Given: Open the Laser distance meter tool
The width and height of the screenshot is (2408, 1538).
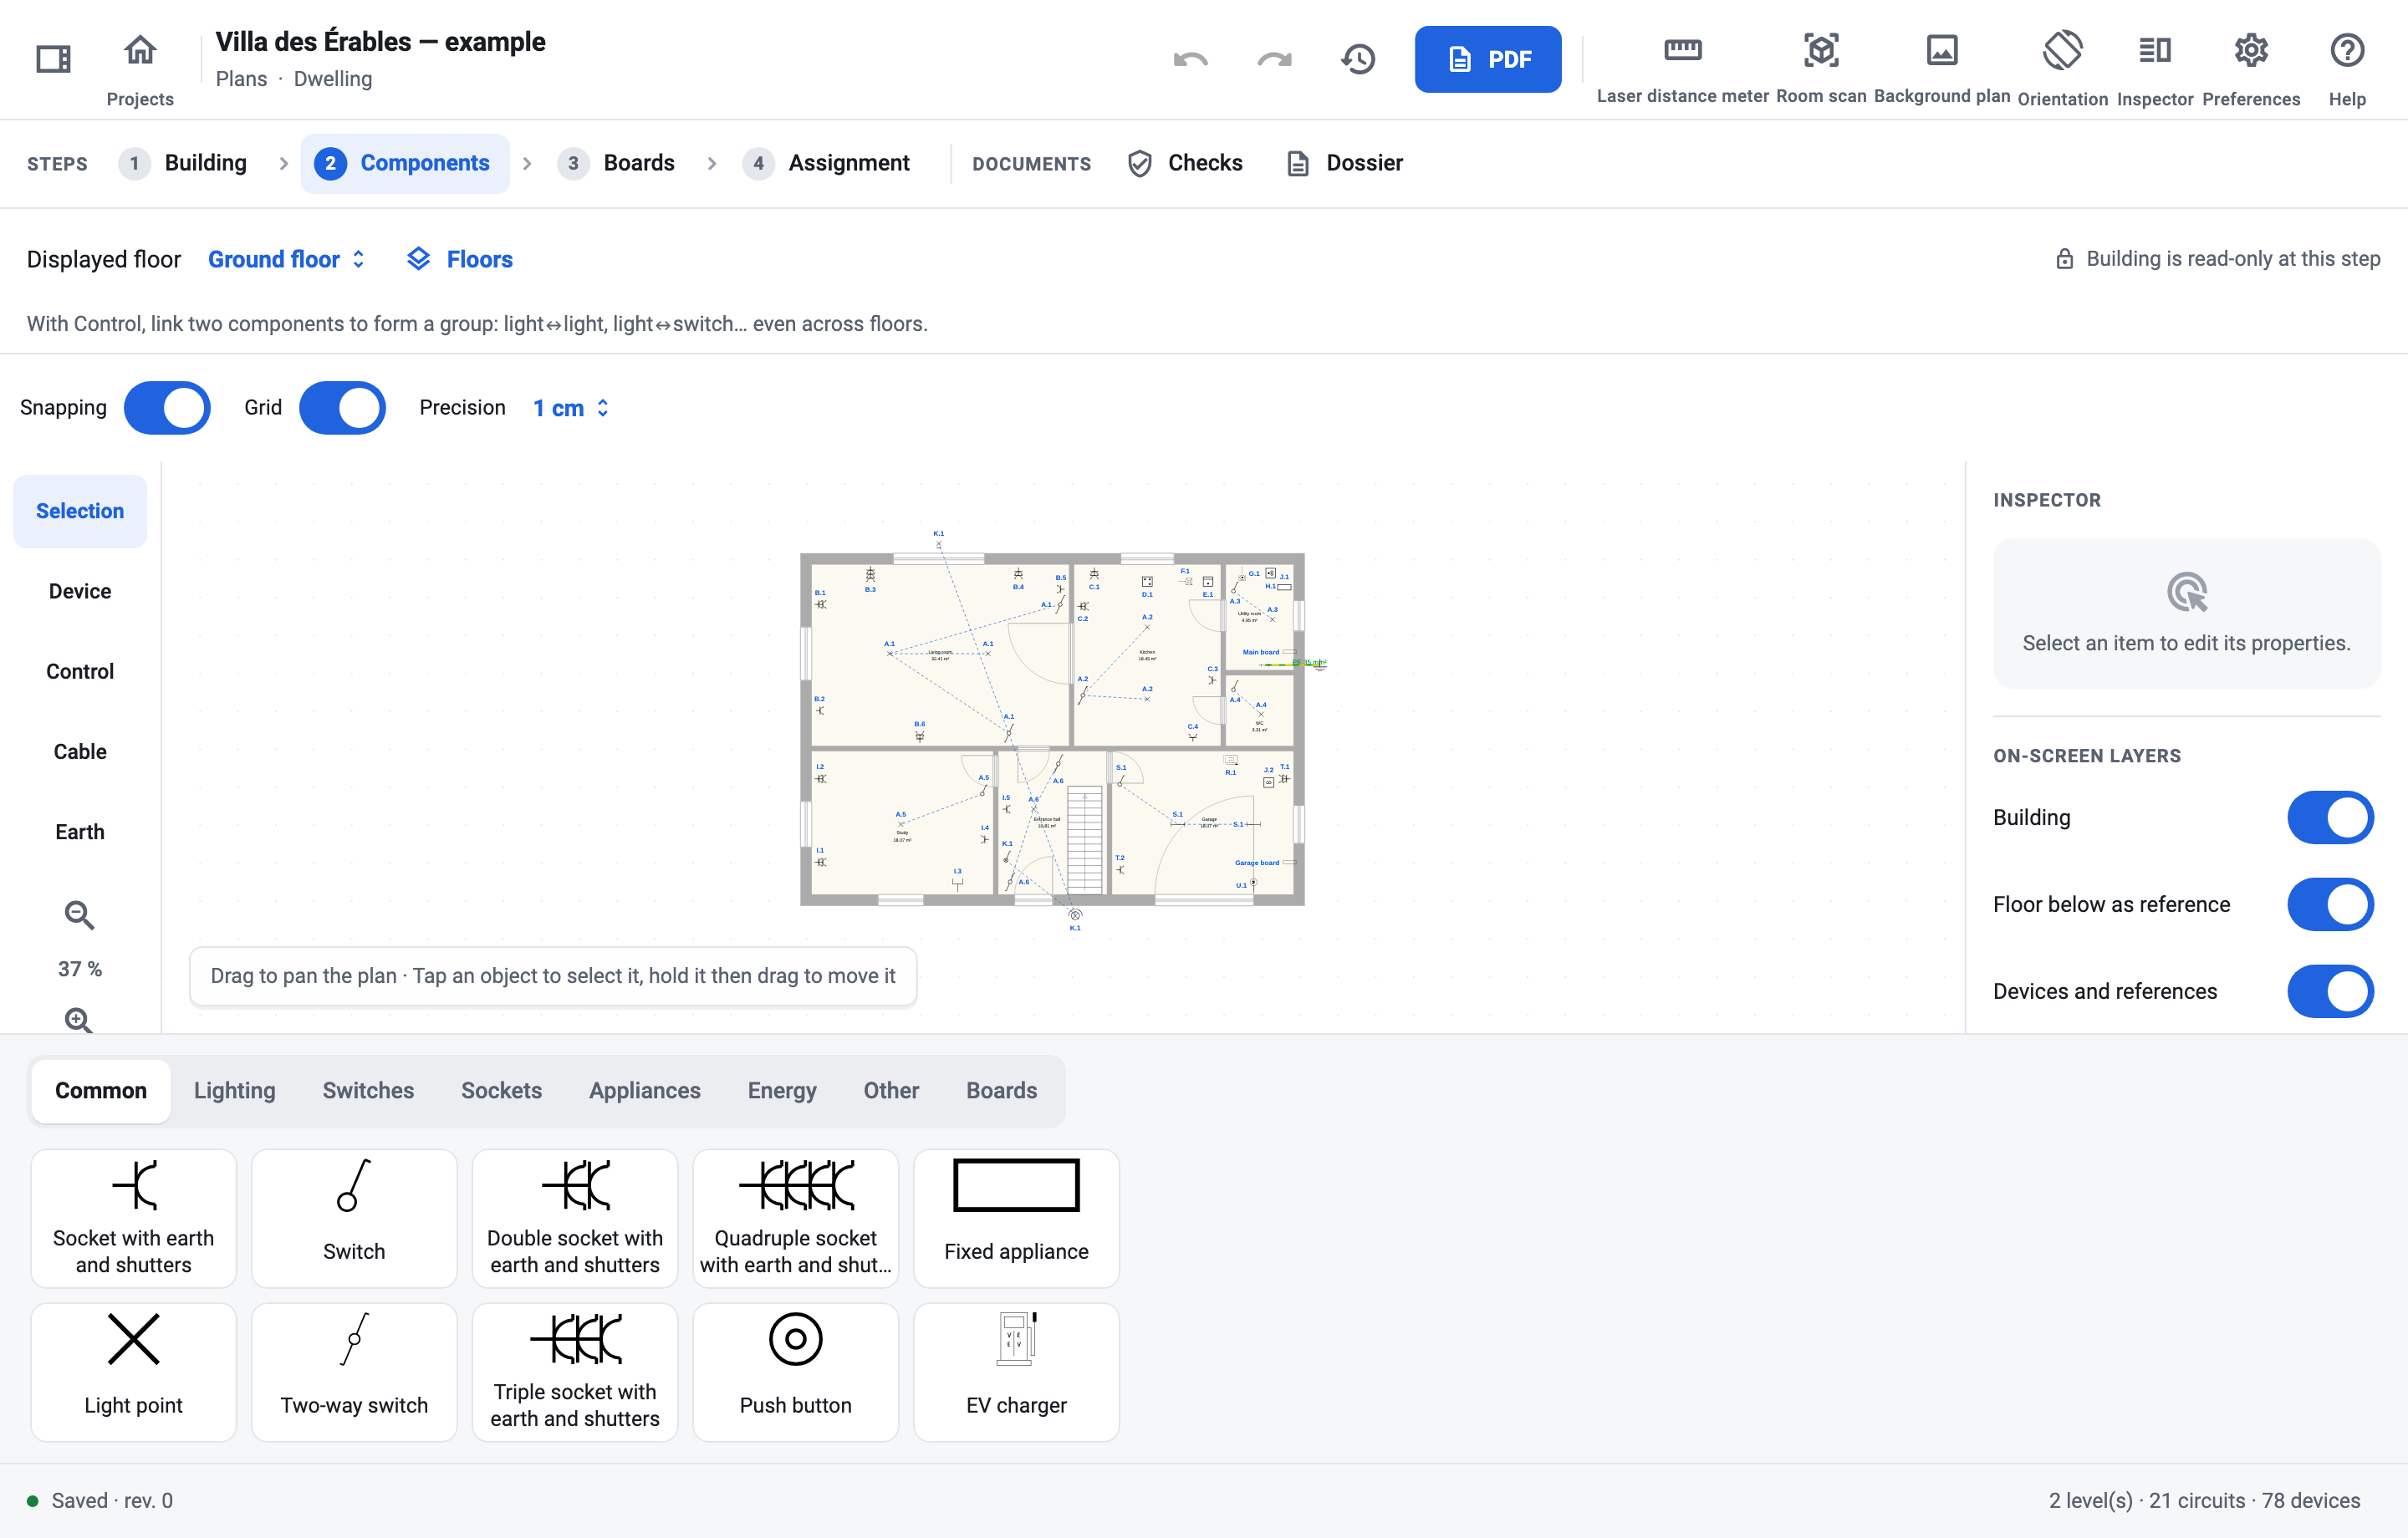Looking at the screenshot, I should coord(1682,67).
